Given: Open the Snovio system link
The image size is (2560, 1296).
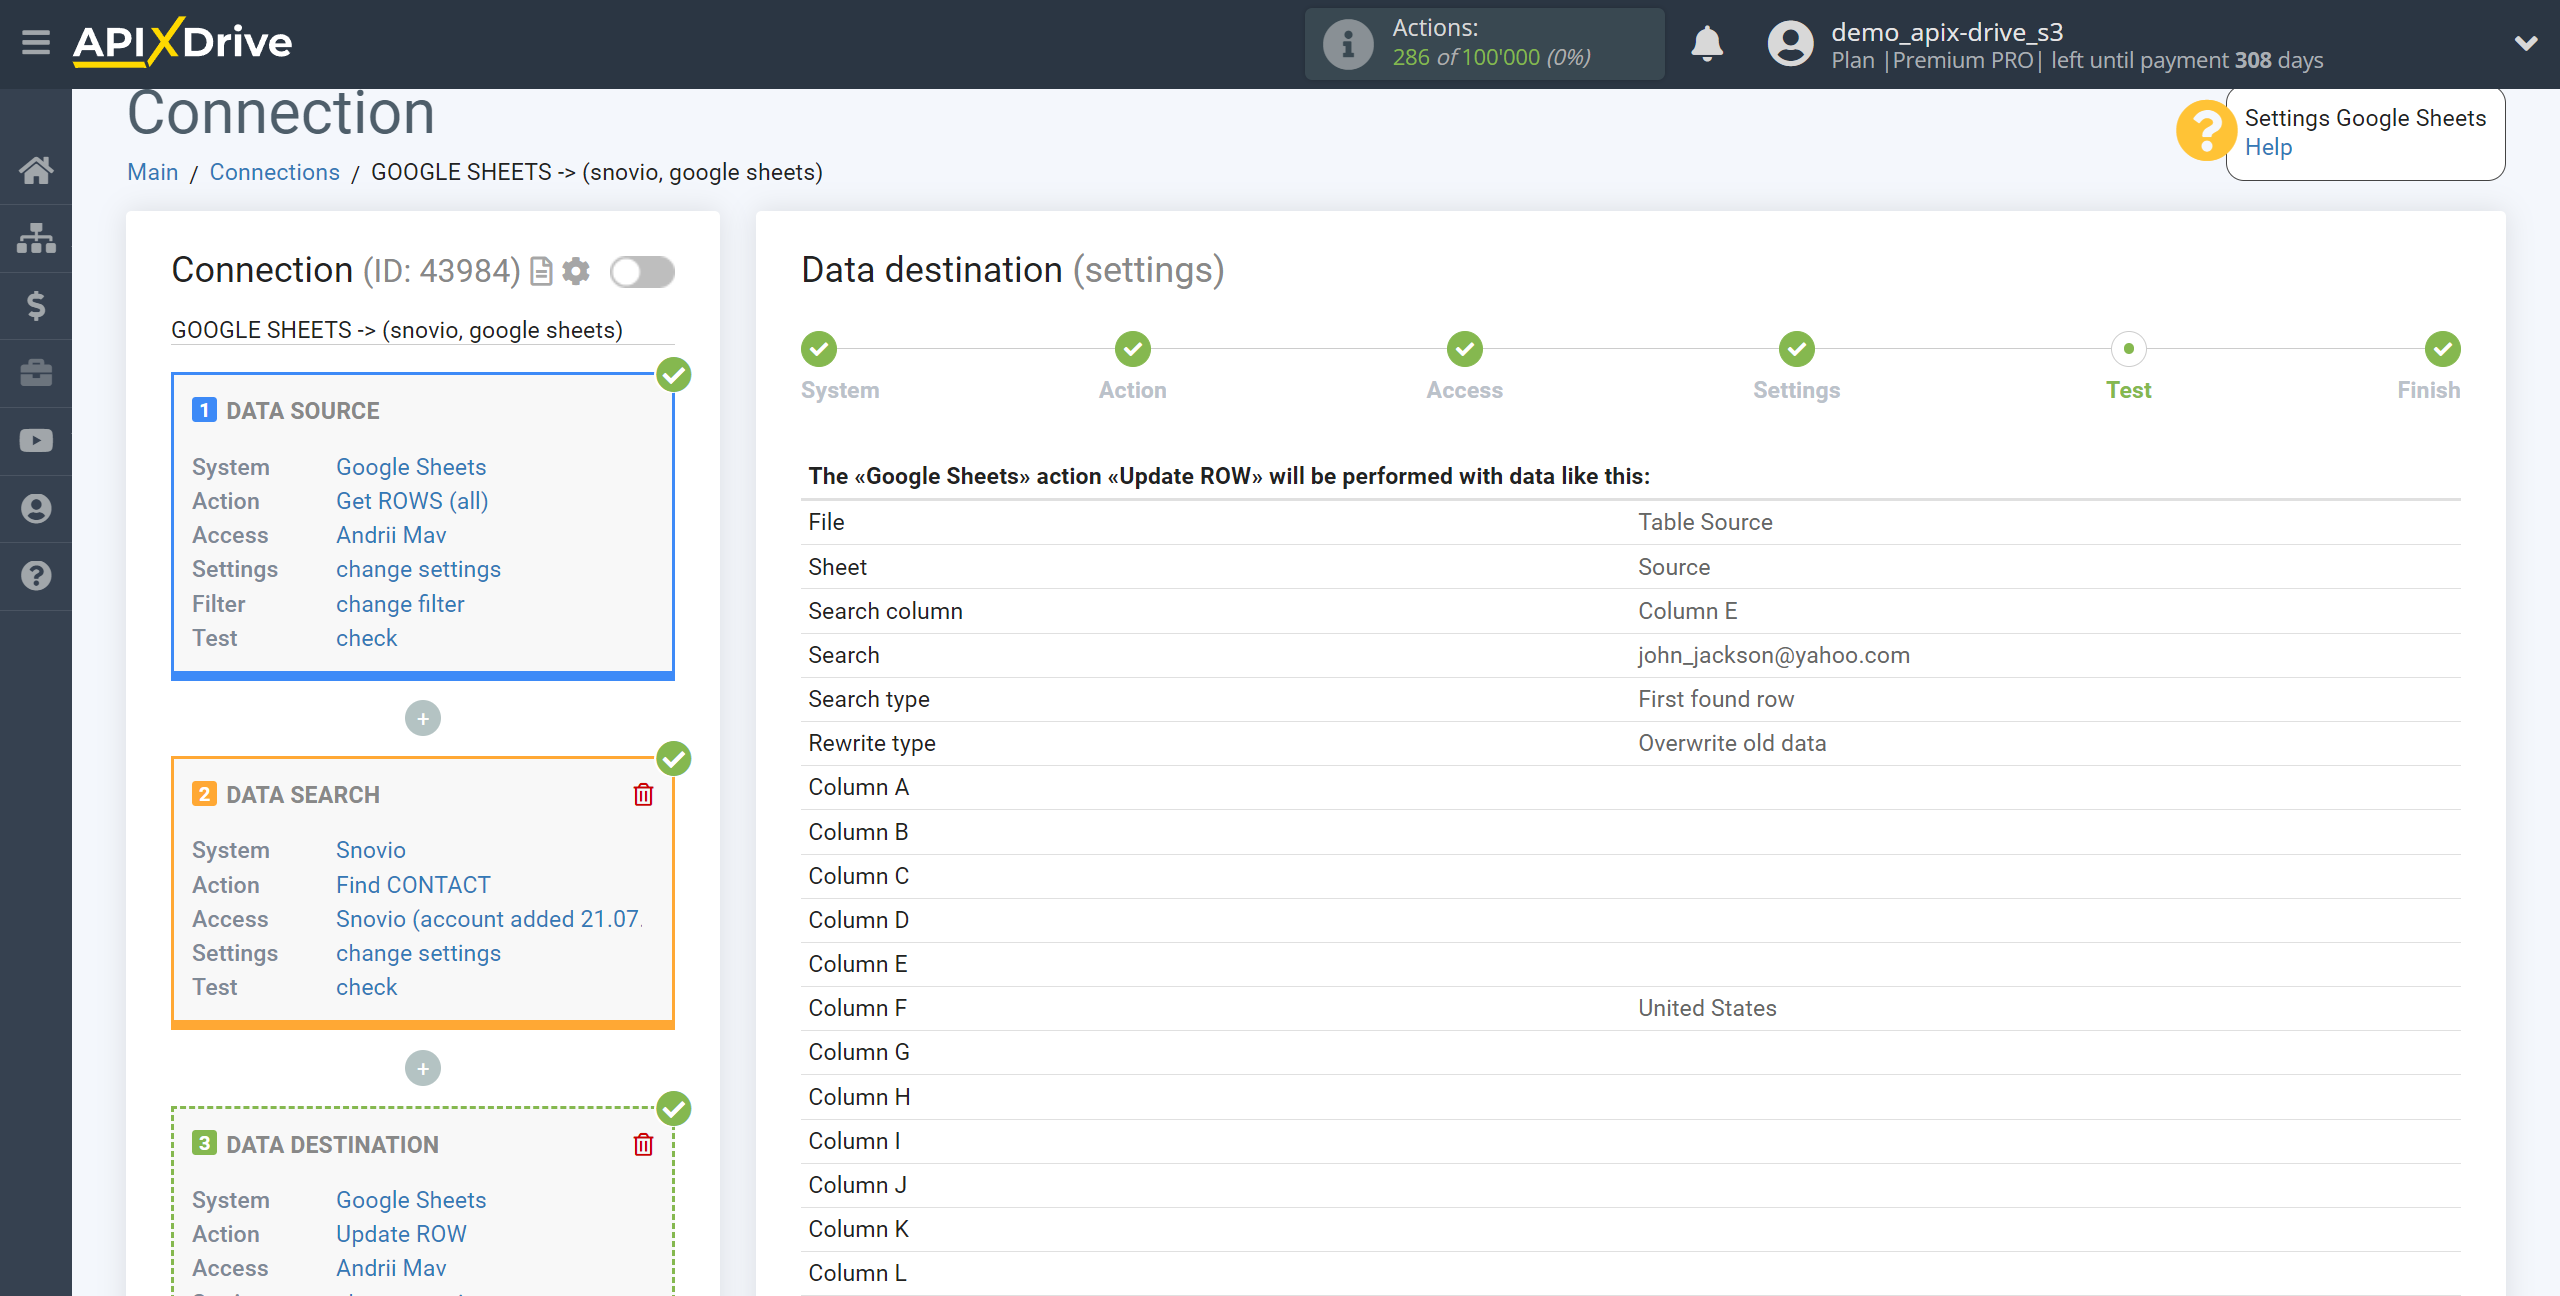Looking at the screenshot, I should [370, 850].
